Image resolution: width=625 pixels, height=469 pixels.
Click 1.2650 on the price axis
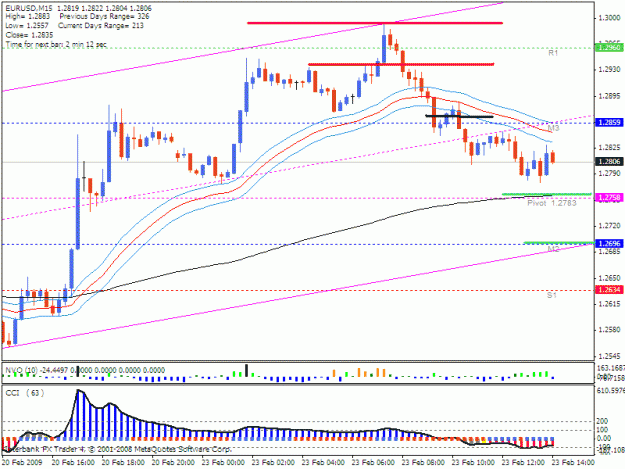tap(609, 278)
